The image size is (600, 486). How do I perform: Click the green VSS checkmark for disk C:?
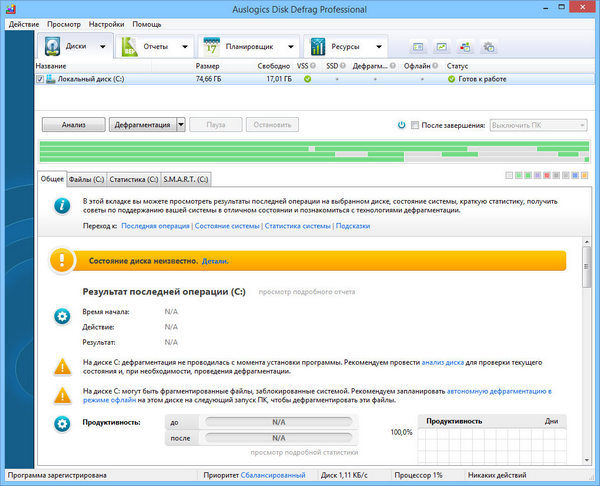click(x=307, y=79)
